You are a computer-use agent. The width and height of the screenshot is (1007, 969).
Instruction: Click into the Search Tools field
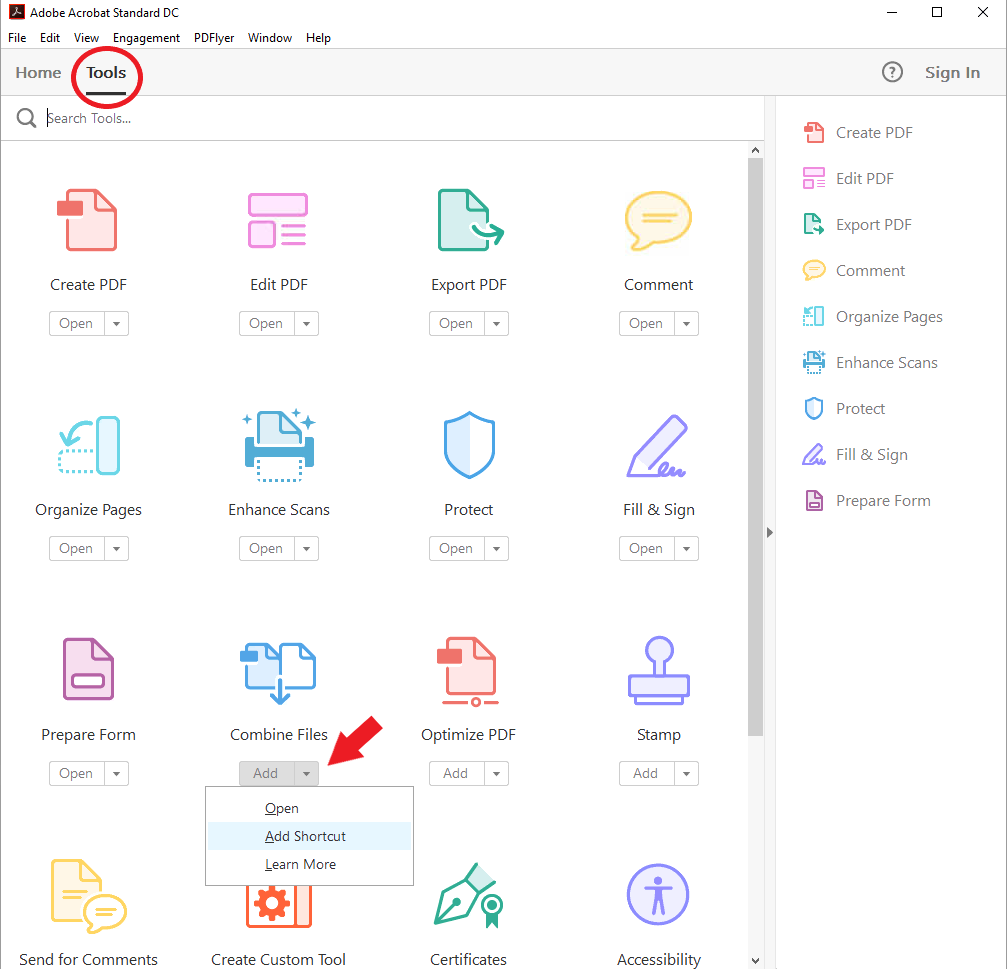click(403, 118)
